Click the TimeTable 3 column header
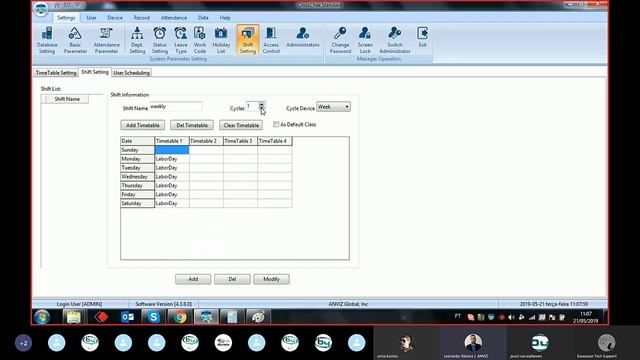Image resolution: width=640 pixels, height=360 pixels. pos(240,141)
